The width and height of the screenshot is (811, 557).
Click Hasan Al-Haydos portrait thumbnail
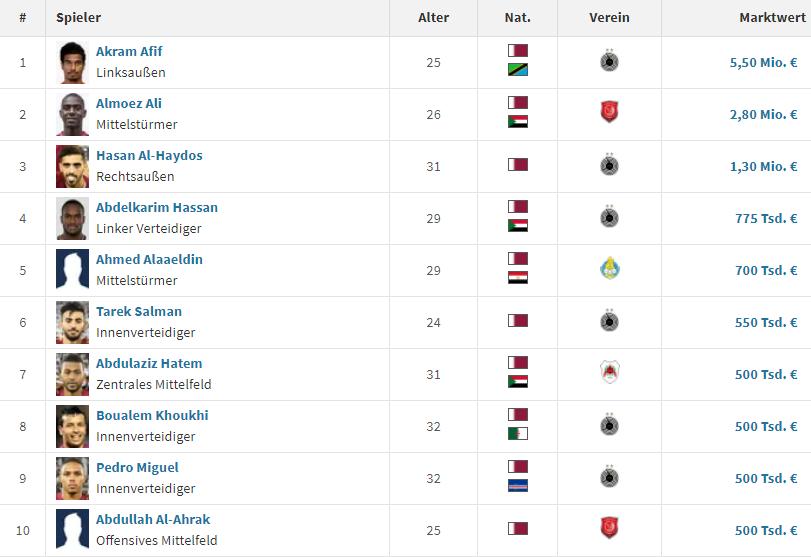[x=72, y=166]
